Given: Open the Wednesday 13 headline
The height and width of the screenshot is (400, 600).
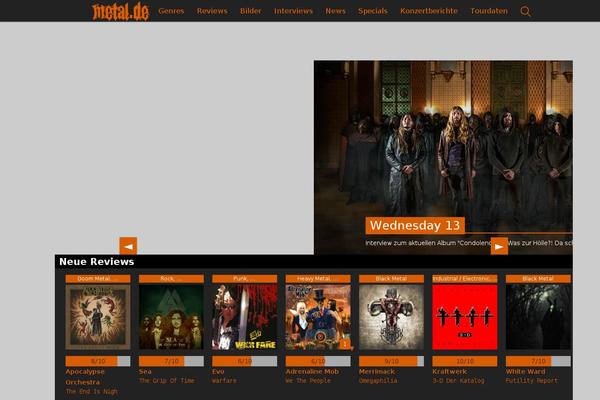Looking at the screenshot, I should pos(415,225).
